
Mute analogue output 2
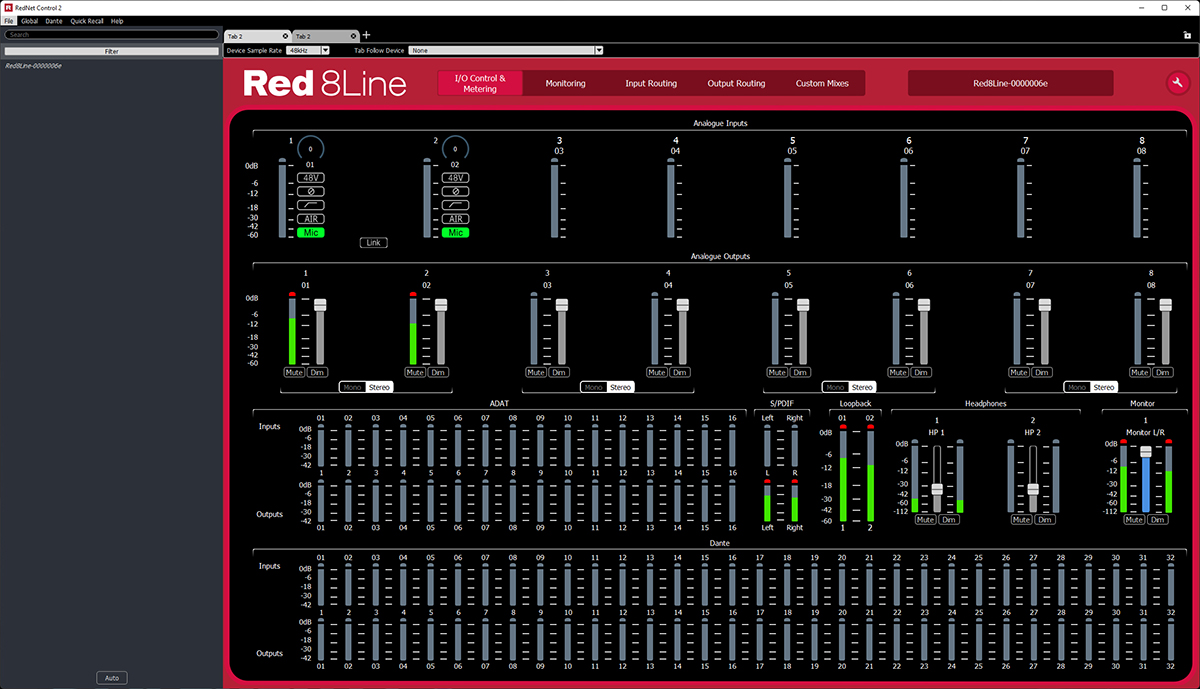click(x=415, y=372)
